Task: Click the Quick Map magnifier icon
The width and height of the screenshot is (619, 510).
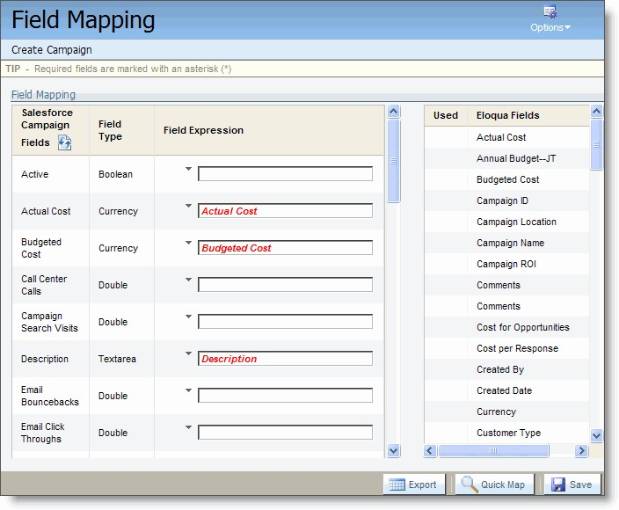Action: point(469,484)
